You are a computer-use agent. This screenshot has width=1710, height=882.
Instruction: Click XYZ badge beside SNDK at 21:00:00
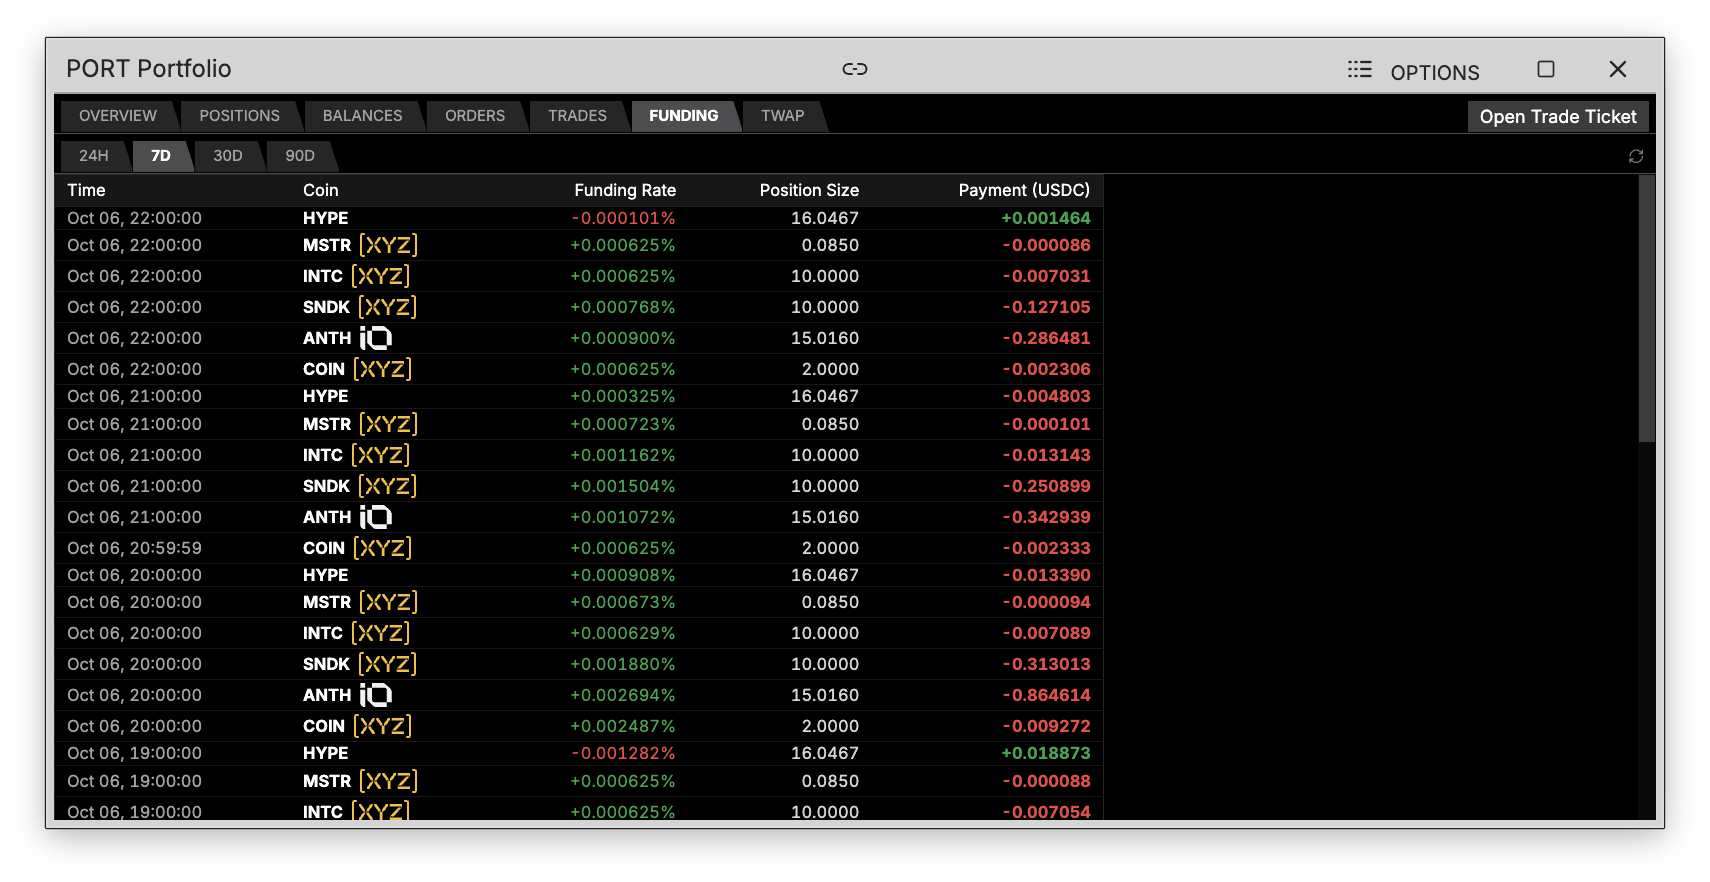coord(387,486)
